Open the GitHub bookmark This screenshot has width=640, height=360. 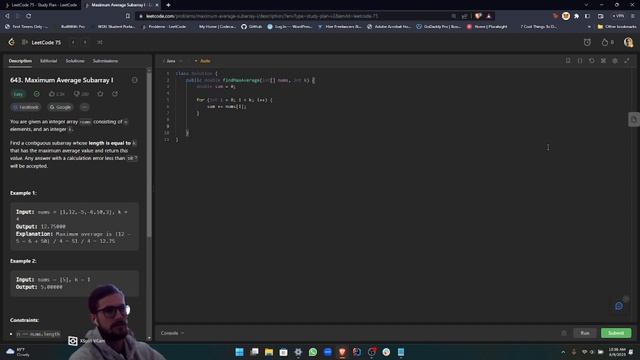click(251, 27)
